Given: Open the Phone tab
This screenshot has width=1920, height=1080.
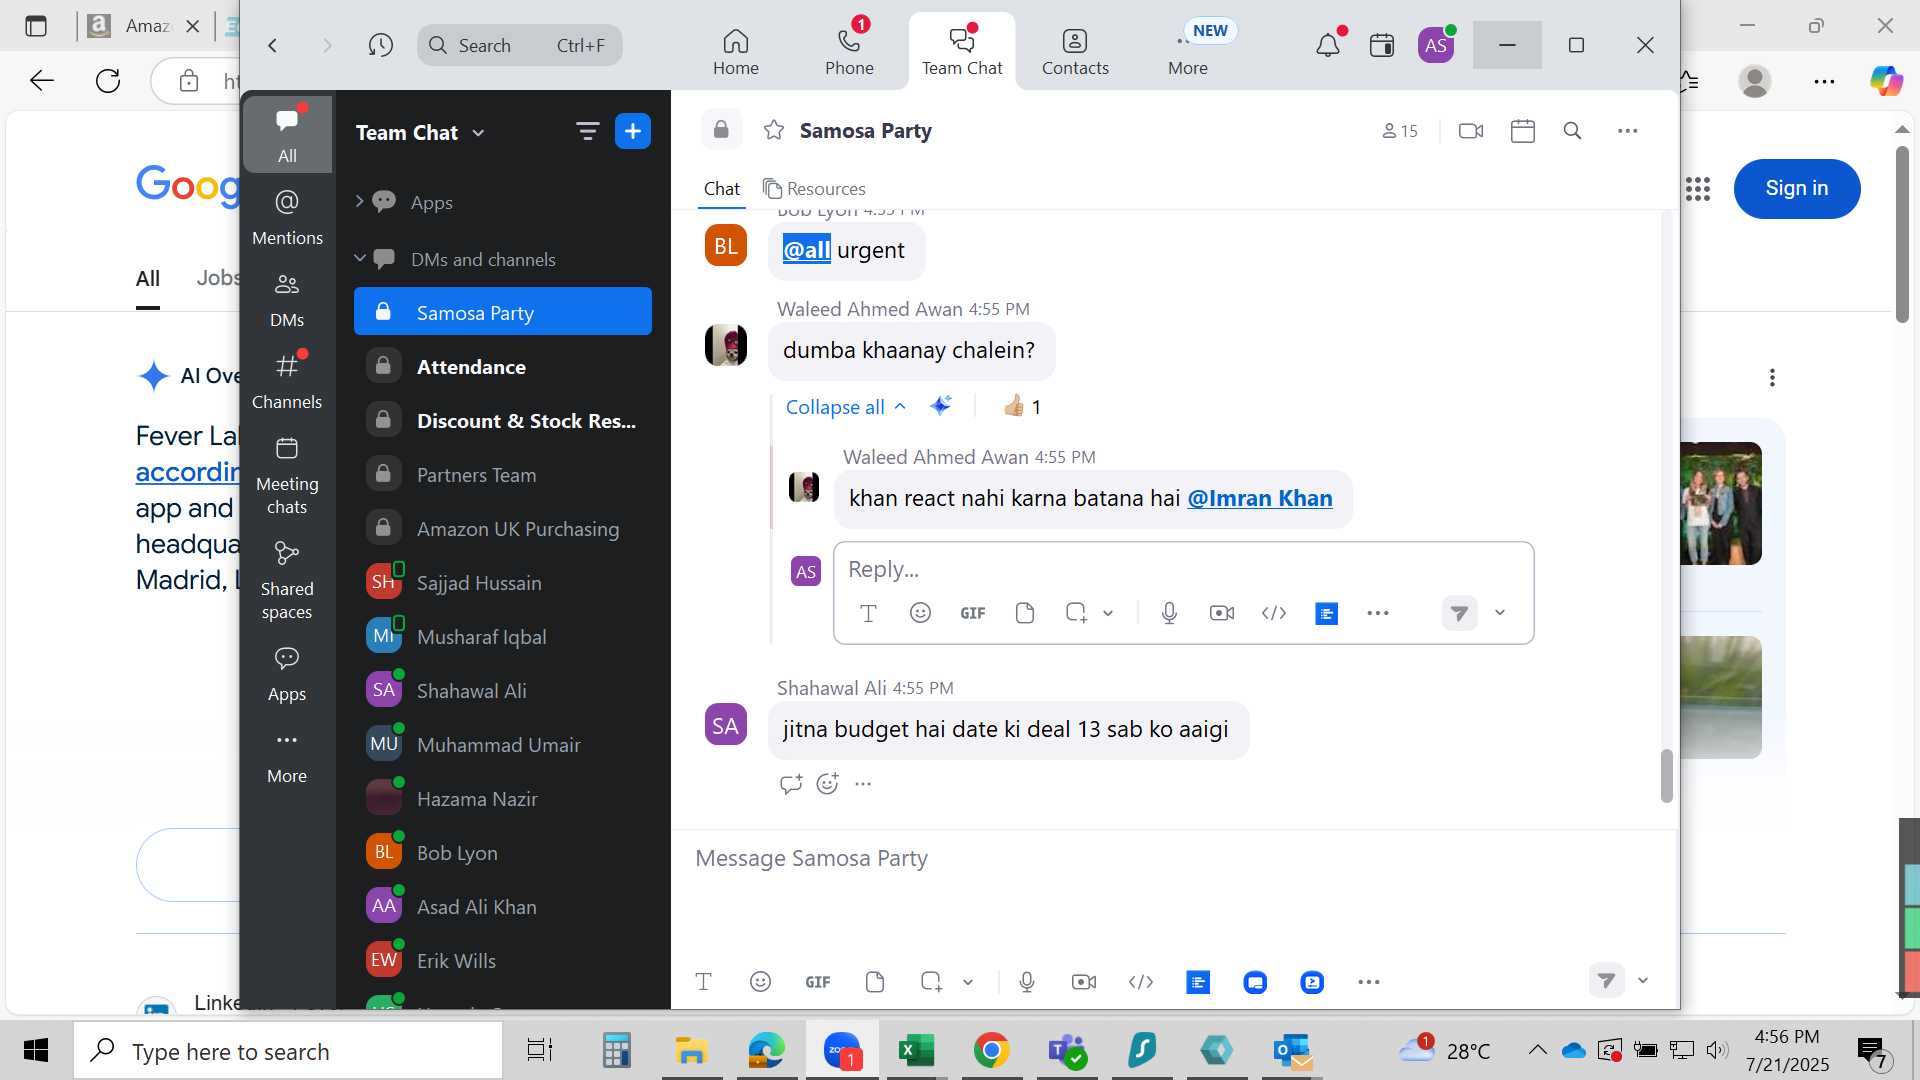Looking at the screenshot, I should tap(849, 51).
